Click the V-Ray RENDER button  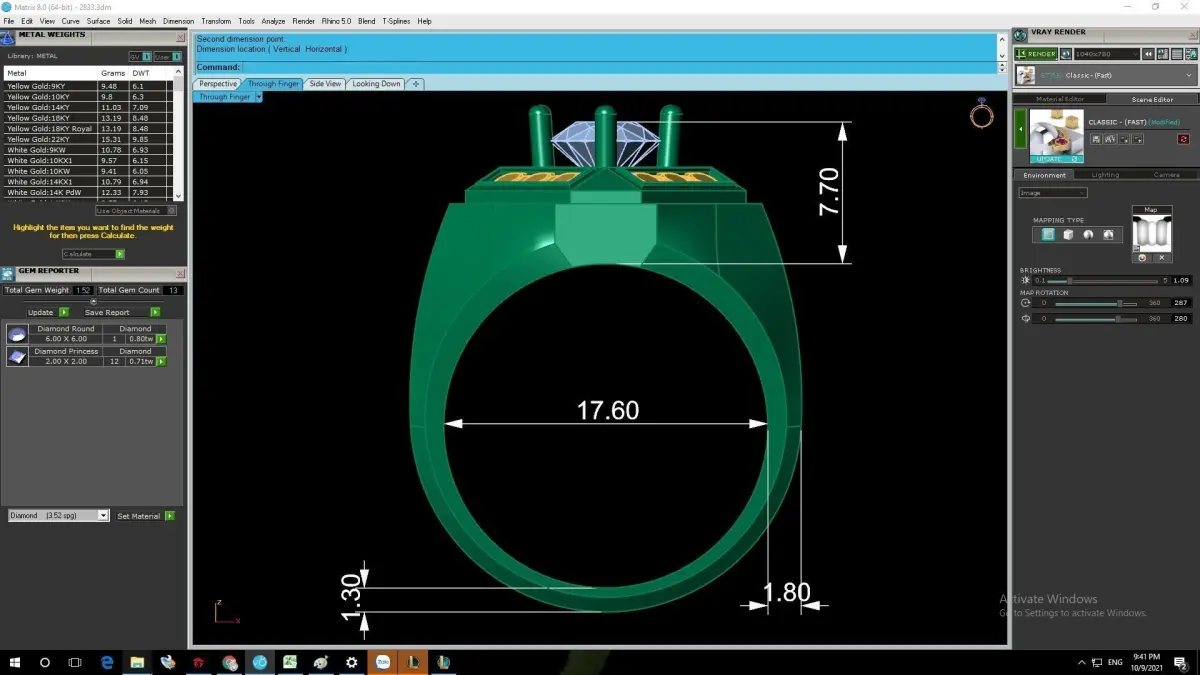pos(1035,54)
